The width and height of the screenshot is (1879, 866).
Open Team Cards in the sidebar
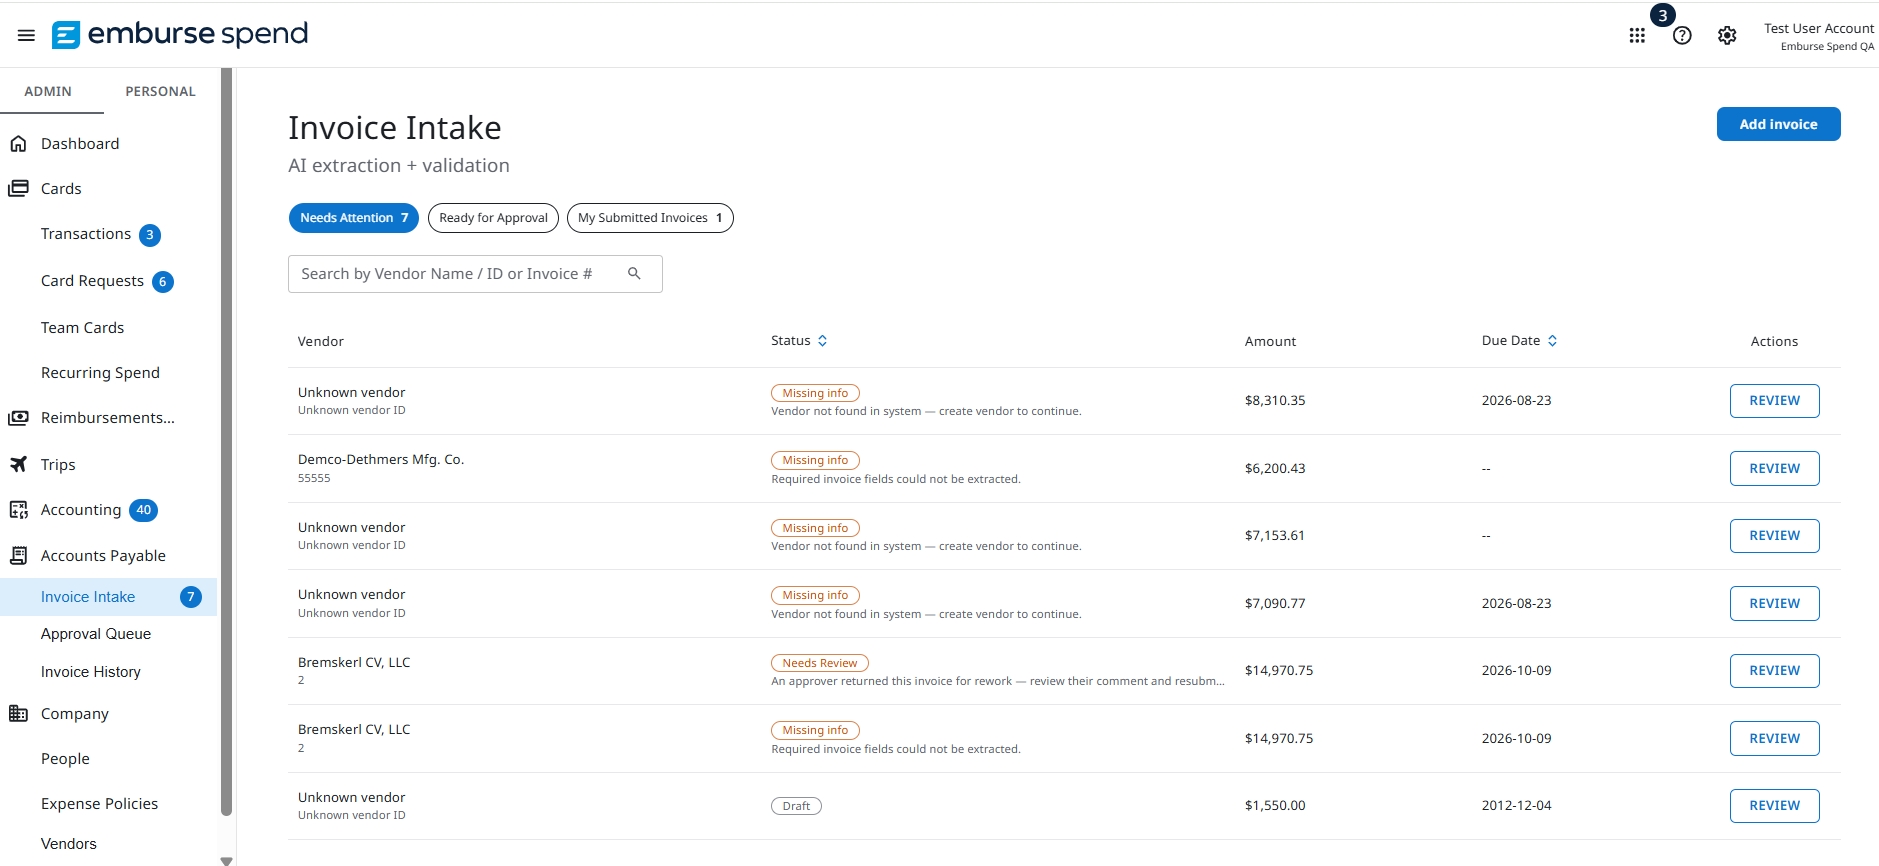coord(83,328)
